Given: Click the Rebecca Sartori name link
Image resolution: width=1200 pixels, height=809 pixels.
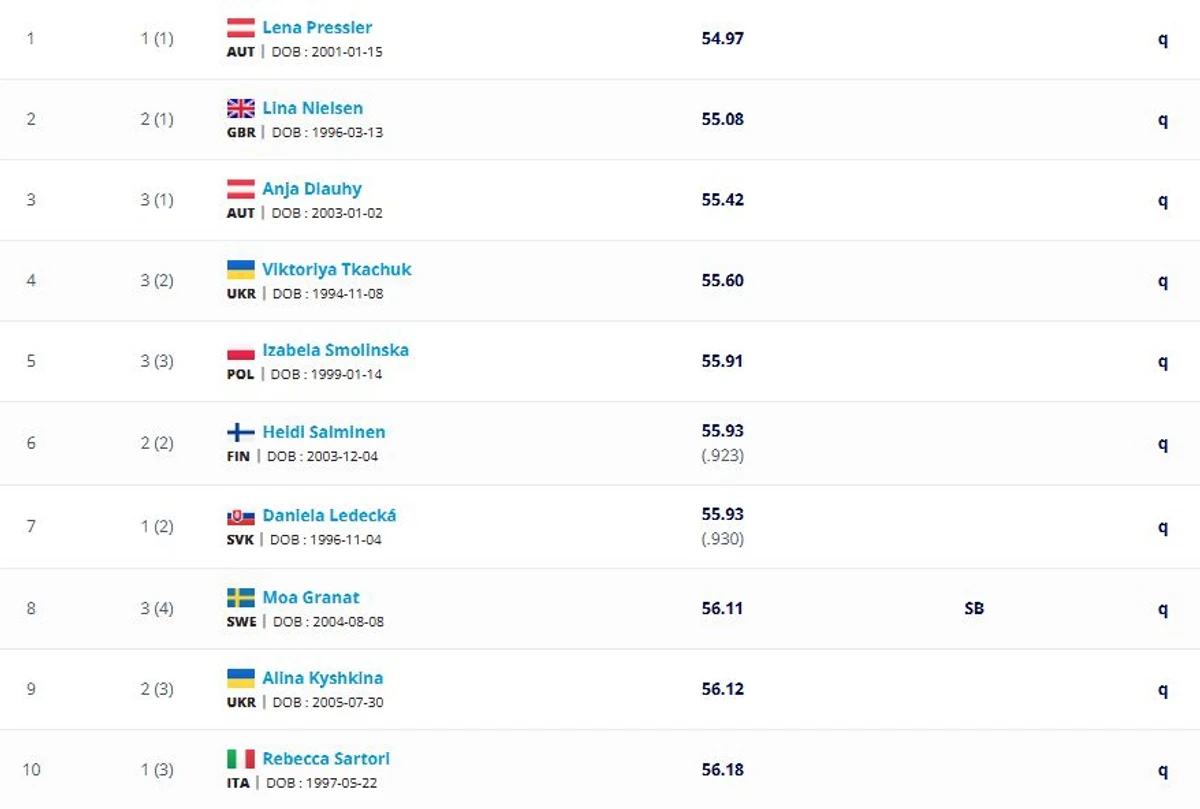Looking at the screenshot, I should (x=326, y=759).
